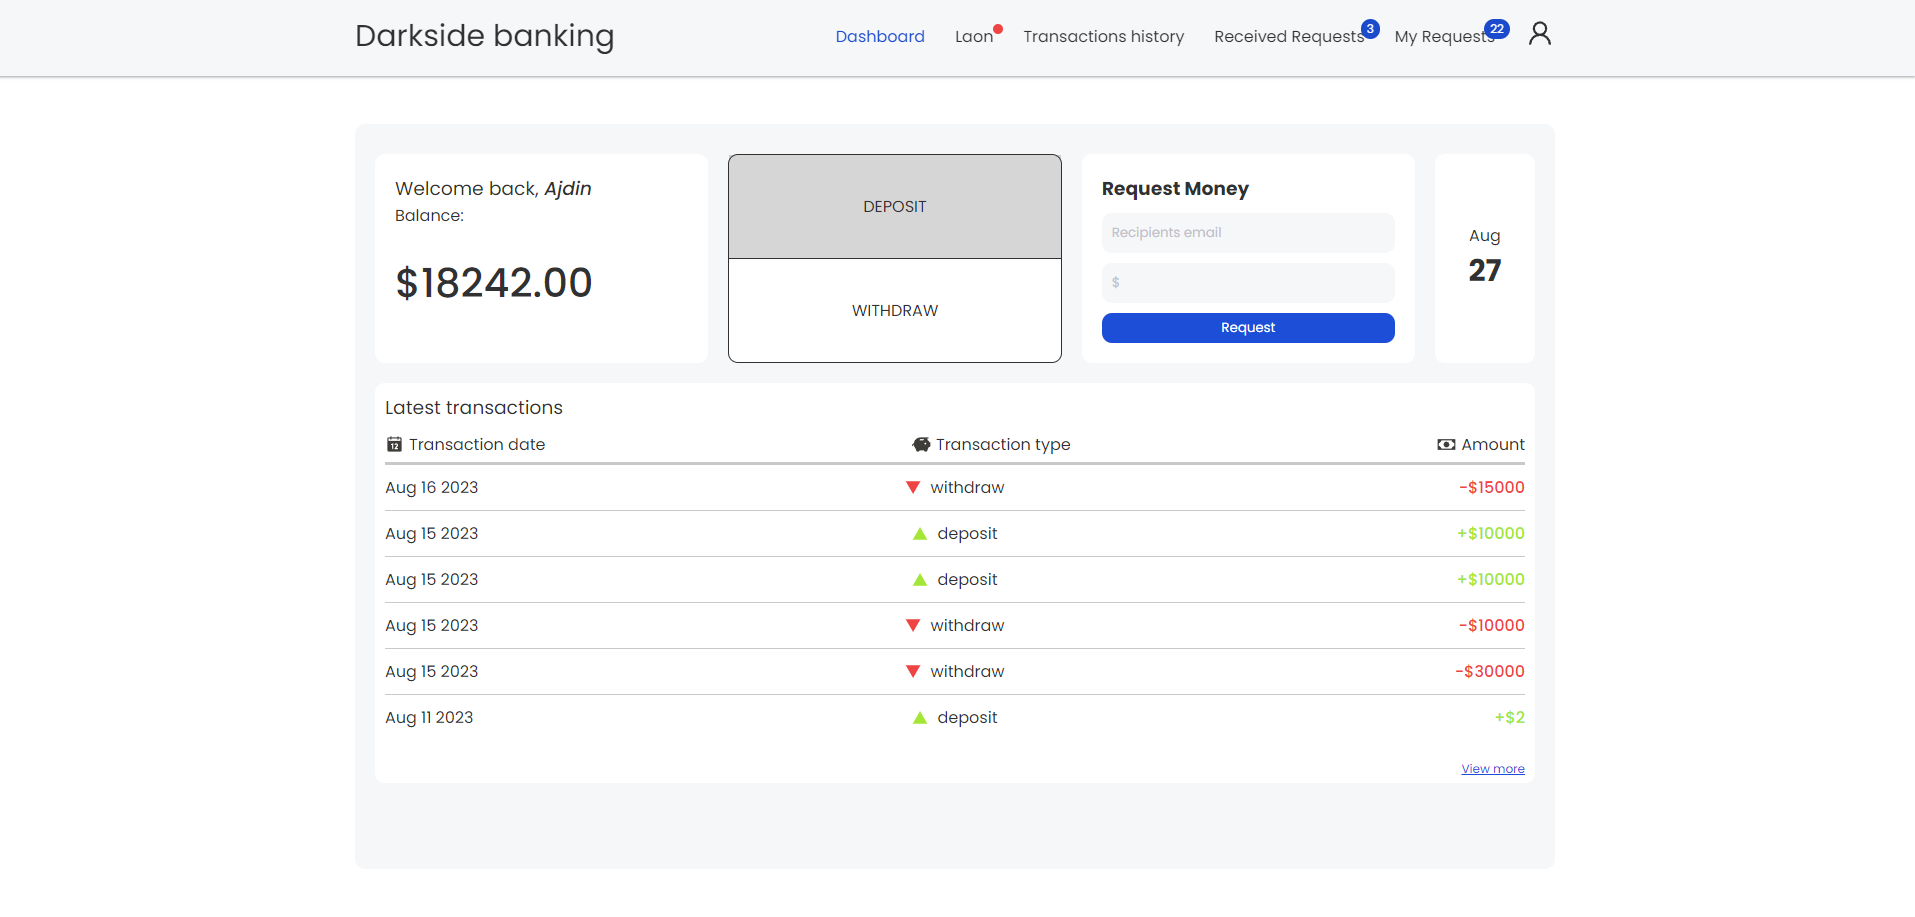
Task: Select the DEPOSIT panel
Action: click(894, 206)
